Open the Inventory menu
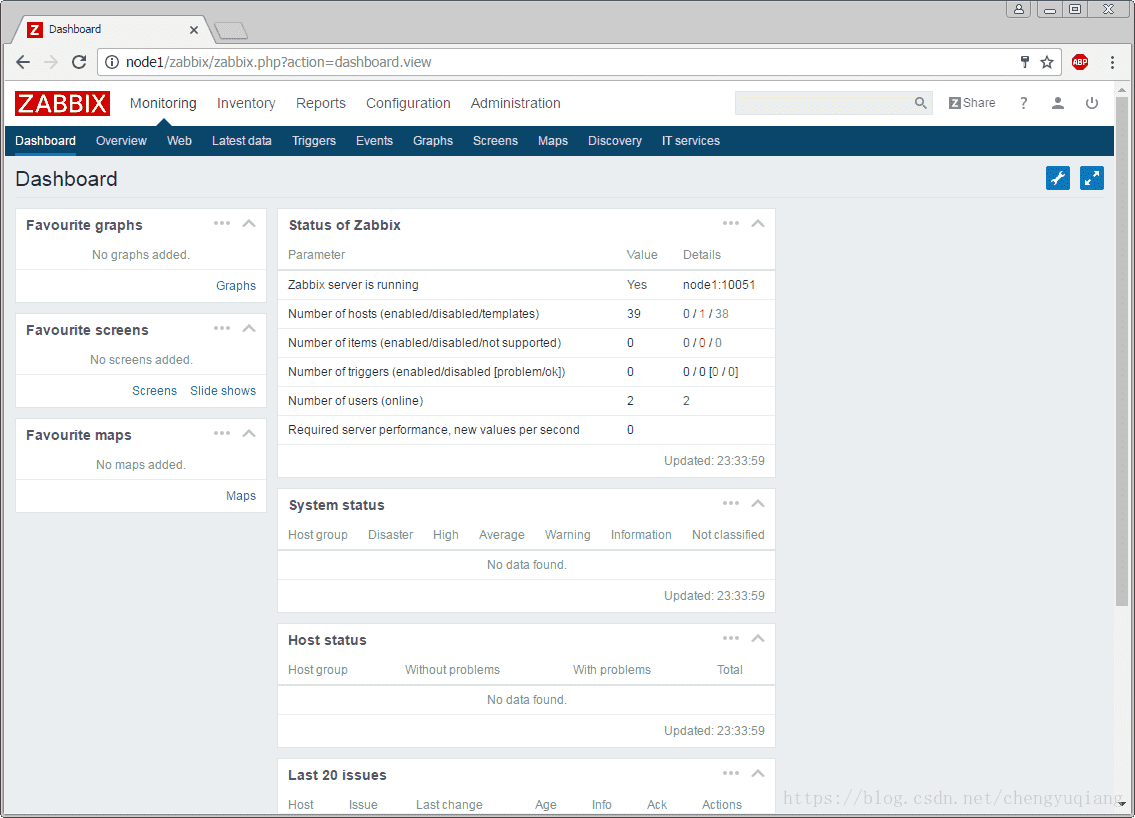Image resolution: width=1135 pixels, height=818 pixels. click(x=246, y=104)
